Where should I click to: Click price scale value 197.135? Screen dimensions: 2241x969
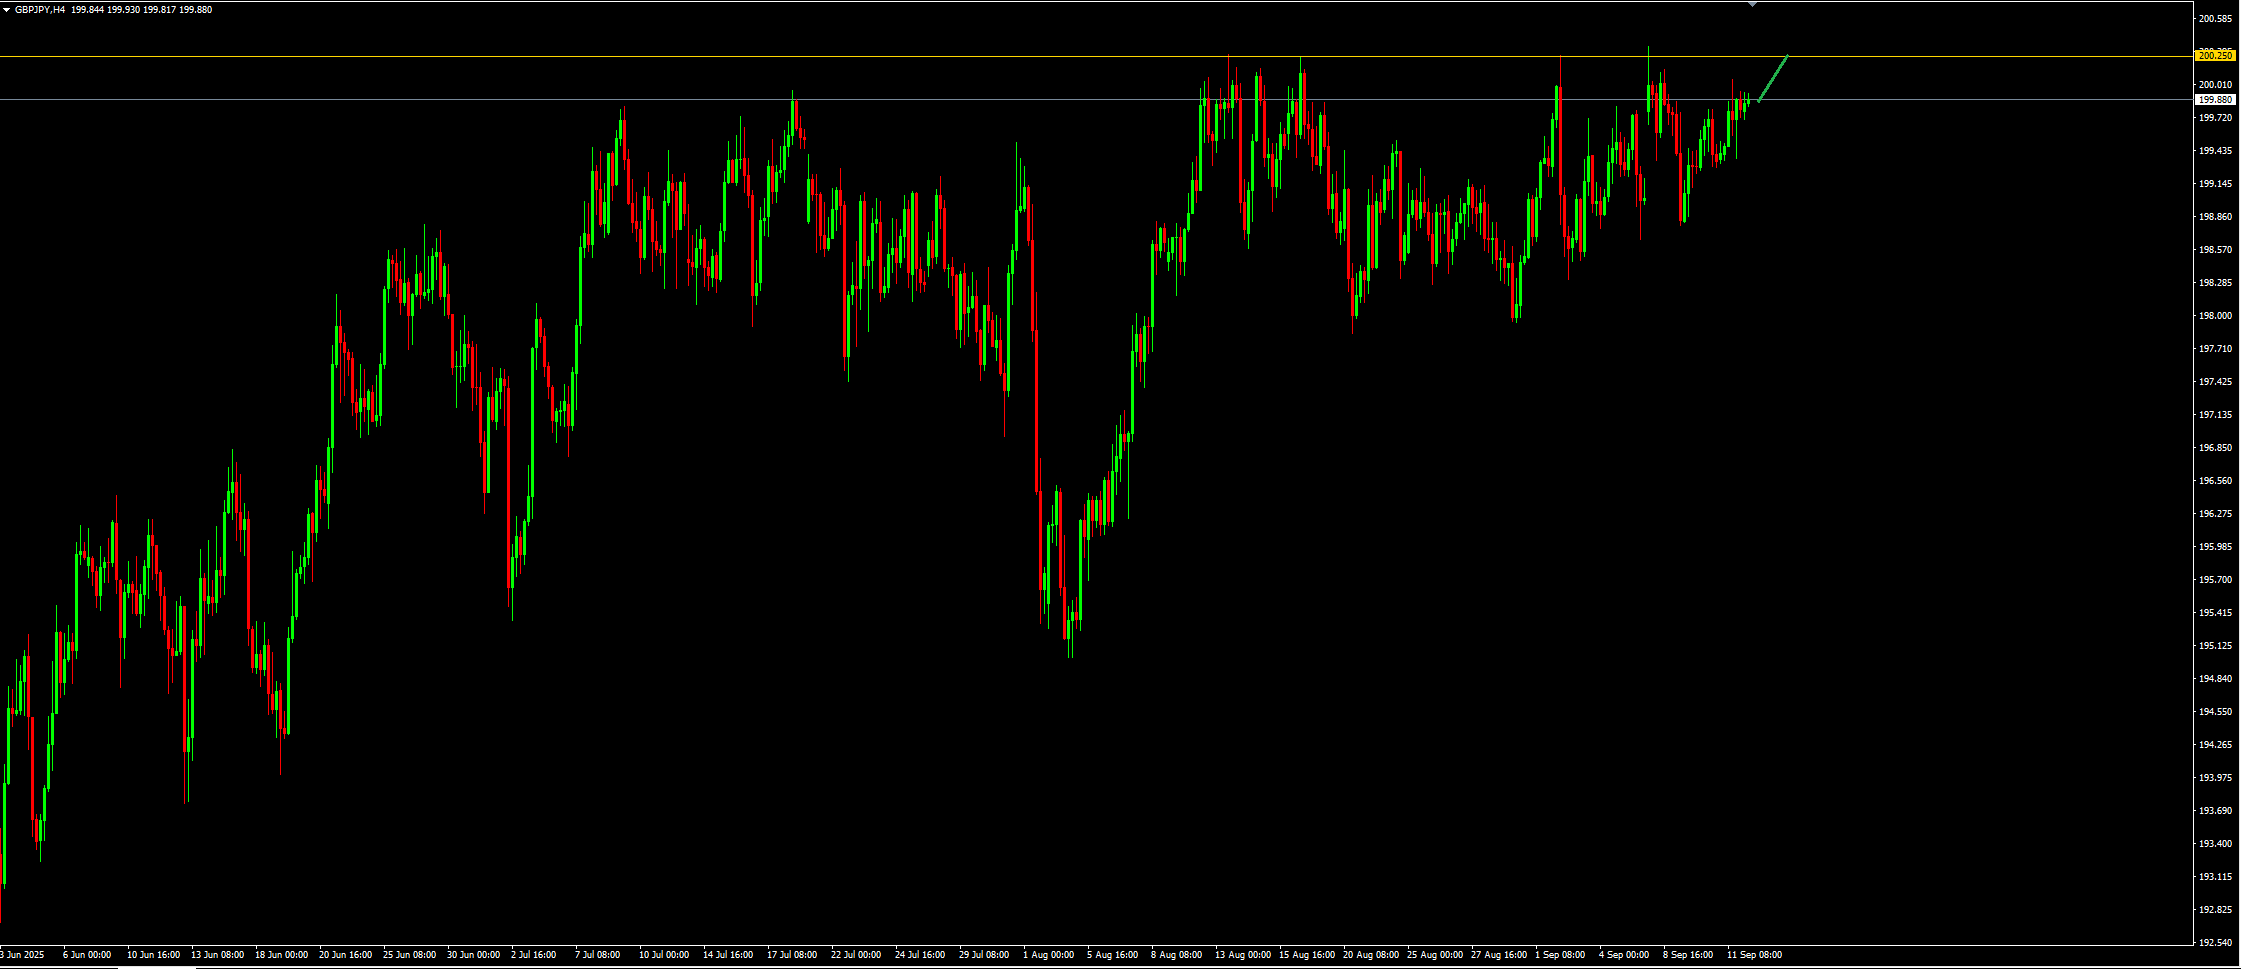[x=2215, y=415]
